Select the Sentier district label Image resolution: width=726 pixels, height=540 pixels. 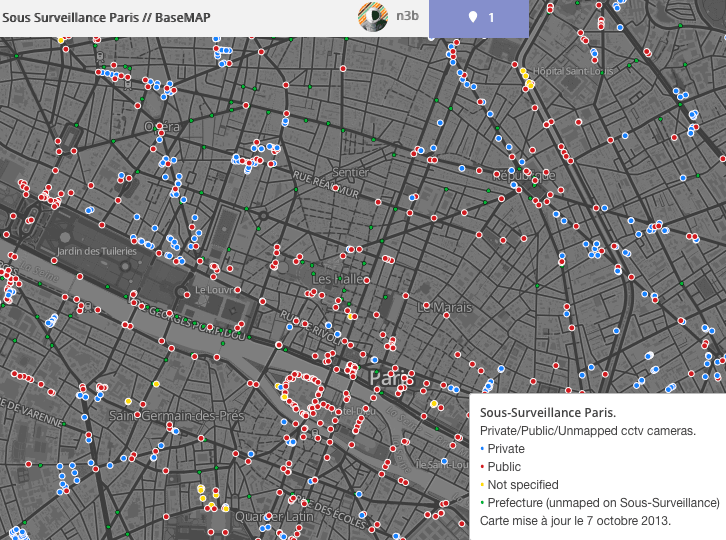350,172
